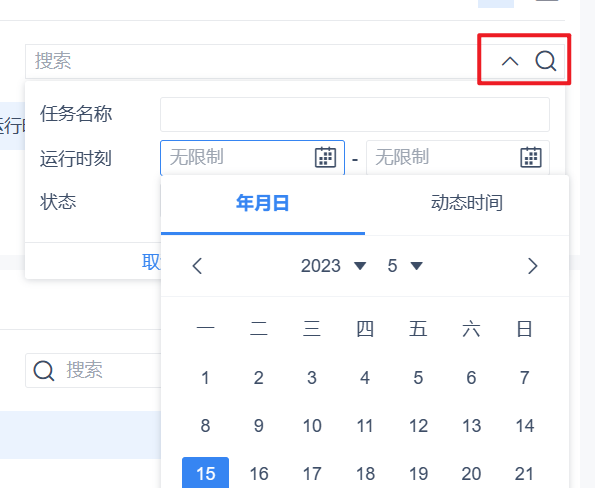595x488 pixels.
Task: Collapse advanced search with the up chevron
Action: pyautogui.click(x=510, y=61)
